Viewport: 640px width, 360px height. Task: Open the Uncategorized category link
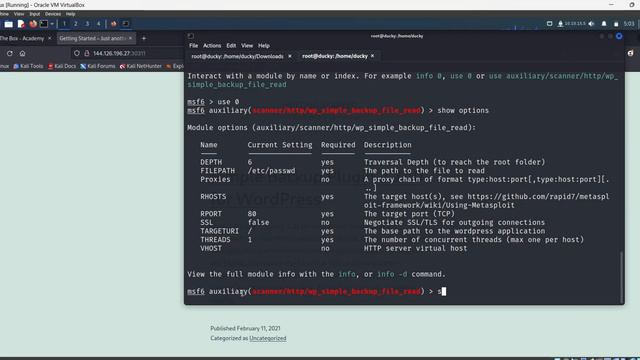click(268, 338)
